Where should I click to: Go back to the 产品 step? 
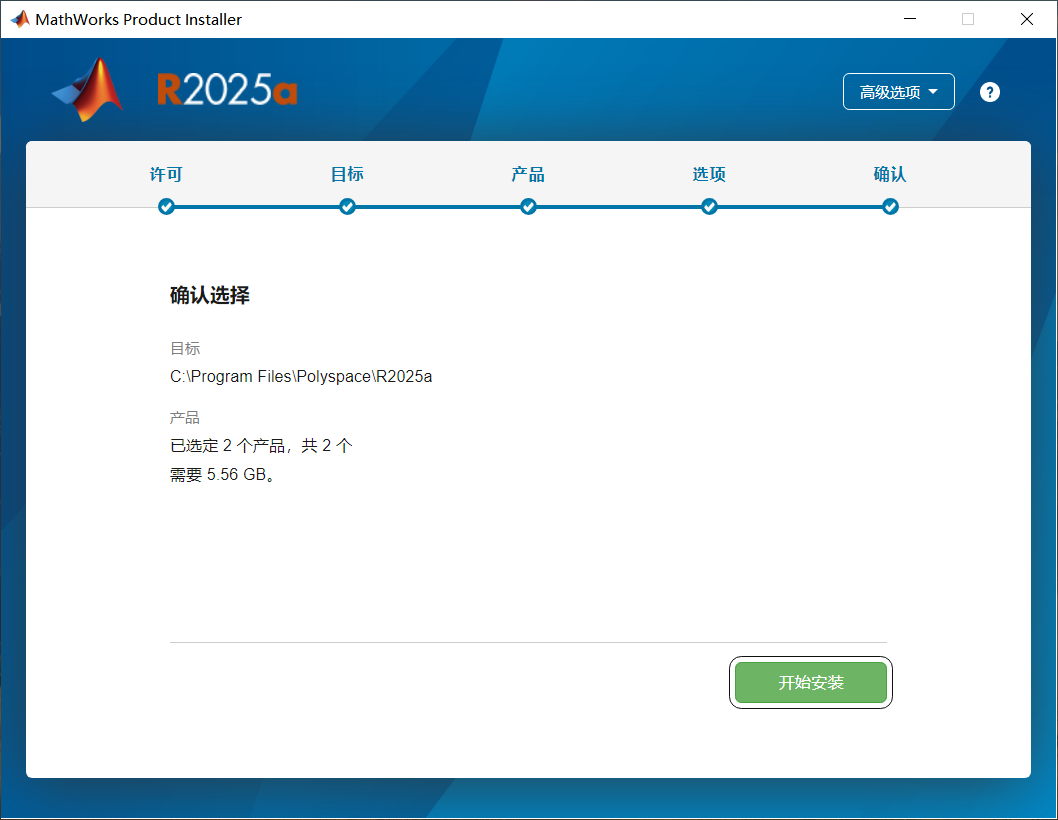(528, 174)
